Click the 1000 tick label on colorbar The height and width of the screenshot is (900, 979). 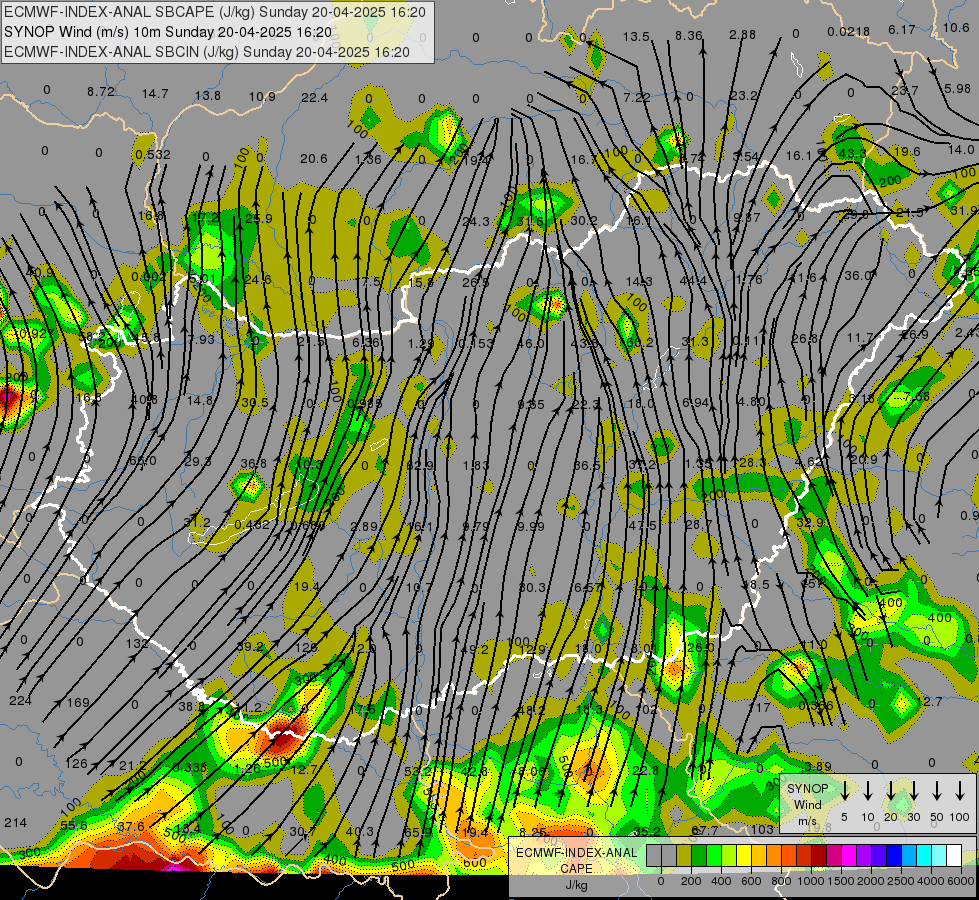811,881
